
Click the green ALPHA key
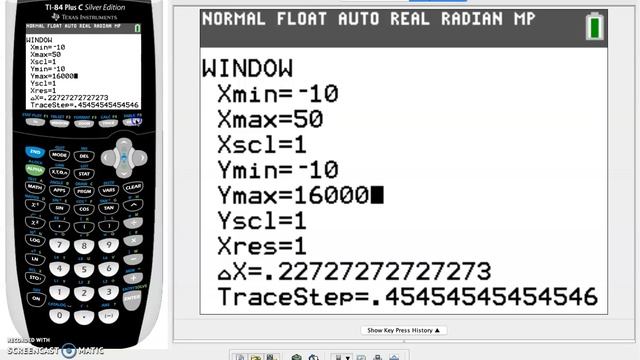pyautogui.click(x=35, y=169)
